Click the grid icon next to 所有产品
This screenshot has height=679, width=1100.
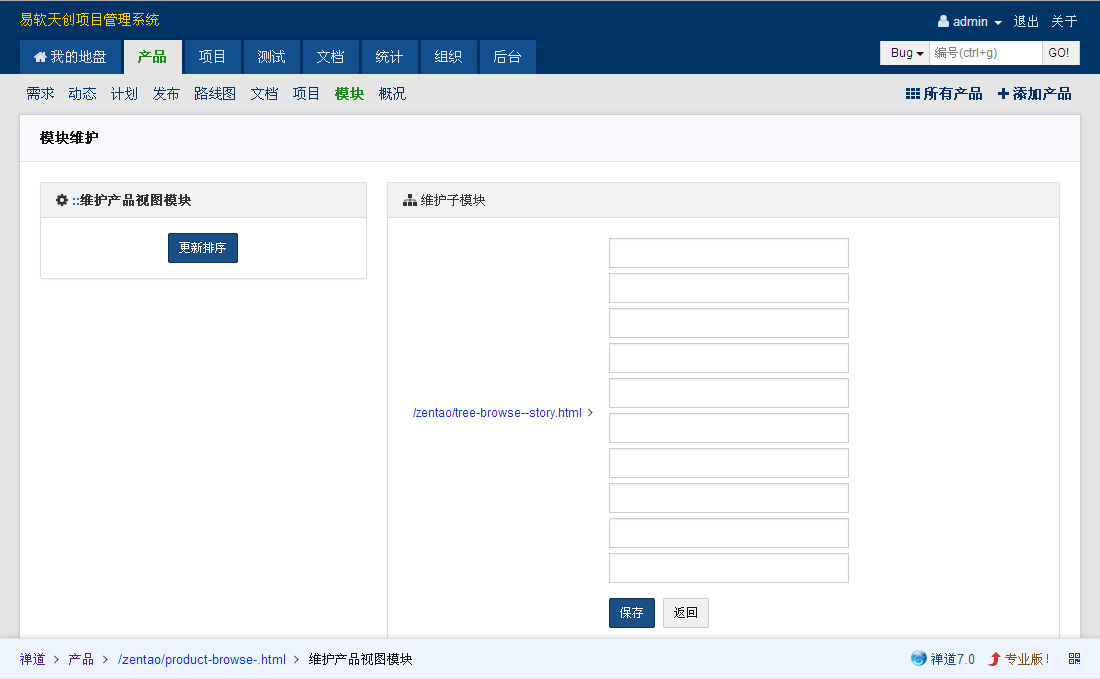(x=912, y=93)
